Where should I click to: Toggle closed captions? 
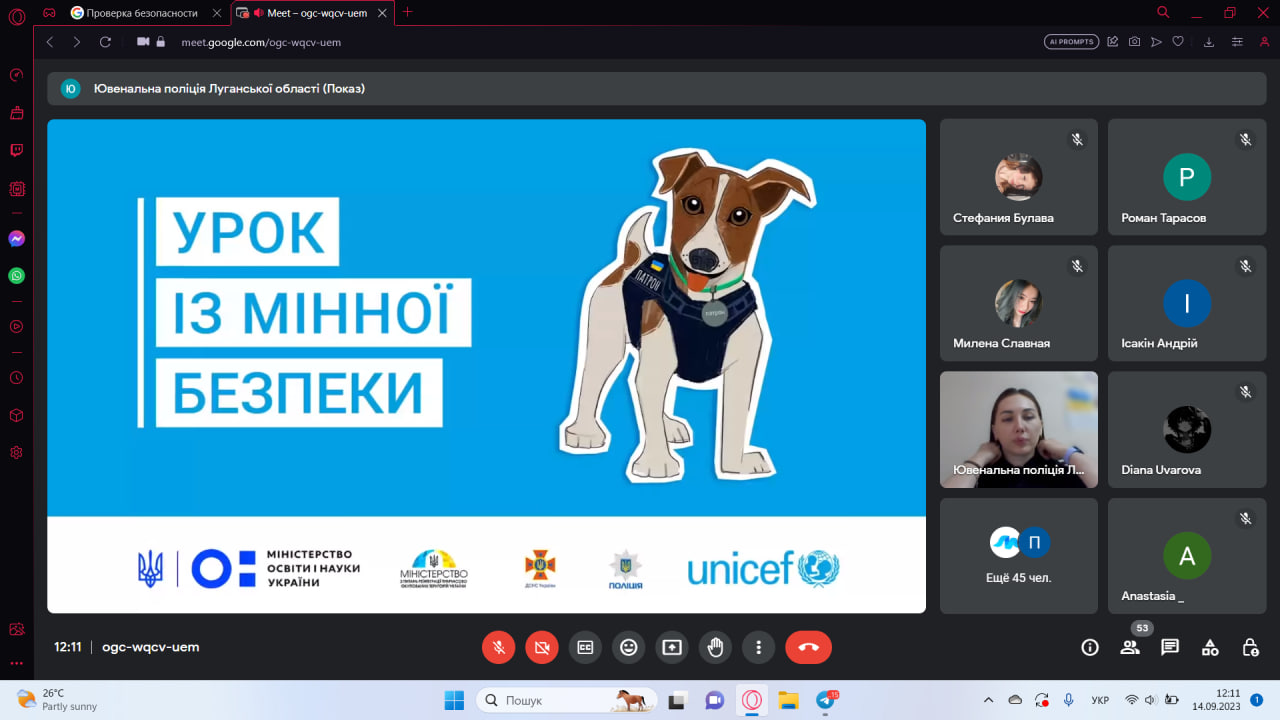click(585, 647)
